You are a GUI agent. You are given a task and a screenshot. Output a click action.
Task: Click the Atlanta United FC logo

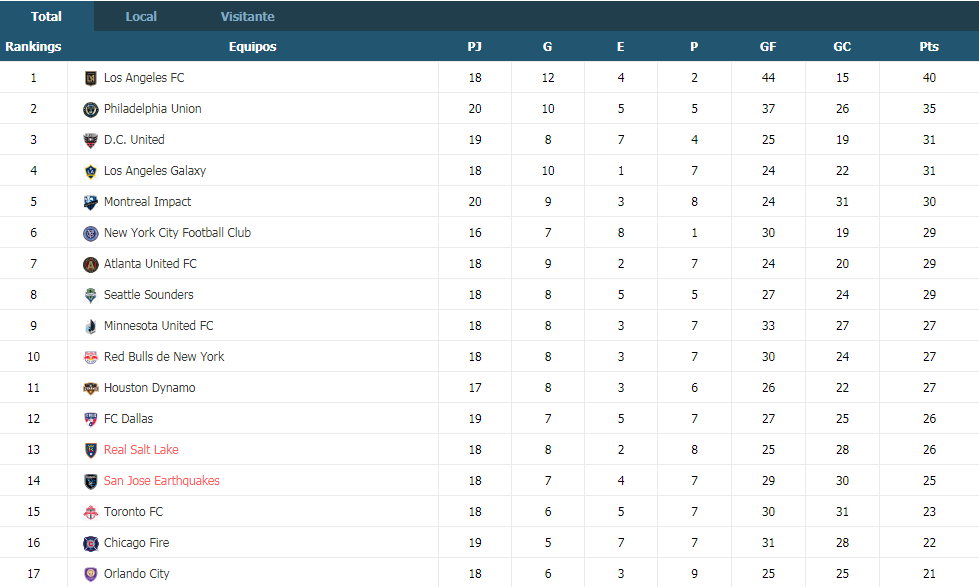click(91, 264)
